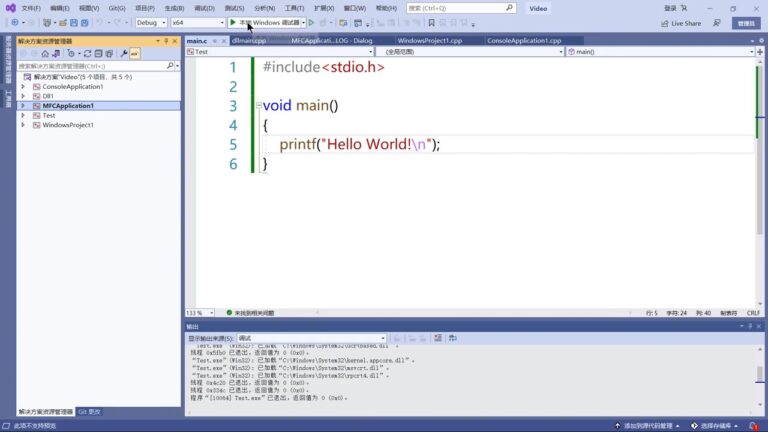Viewport: 768px width, 432px height.
Task: Click the switch views icon in Solution Explorer
Action: [56, 53]
